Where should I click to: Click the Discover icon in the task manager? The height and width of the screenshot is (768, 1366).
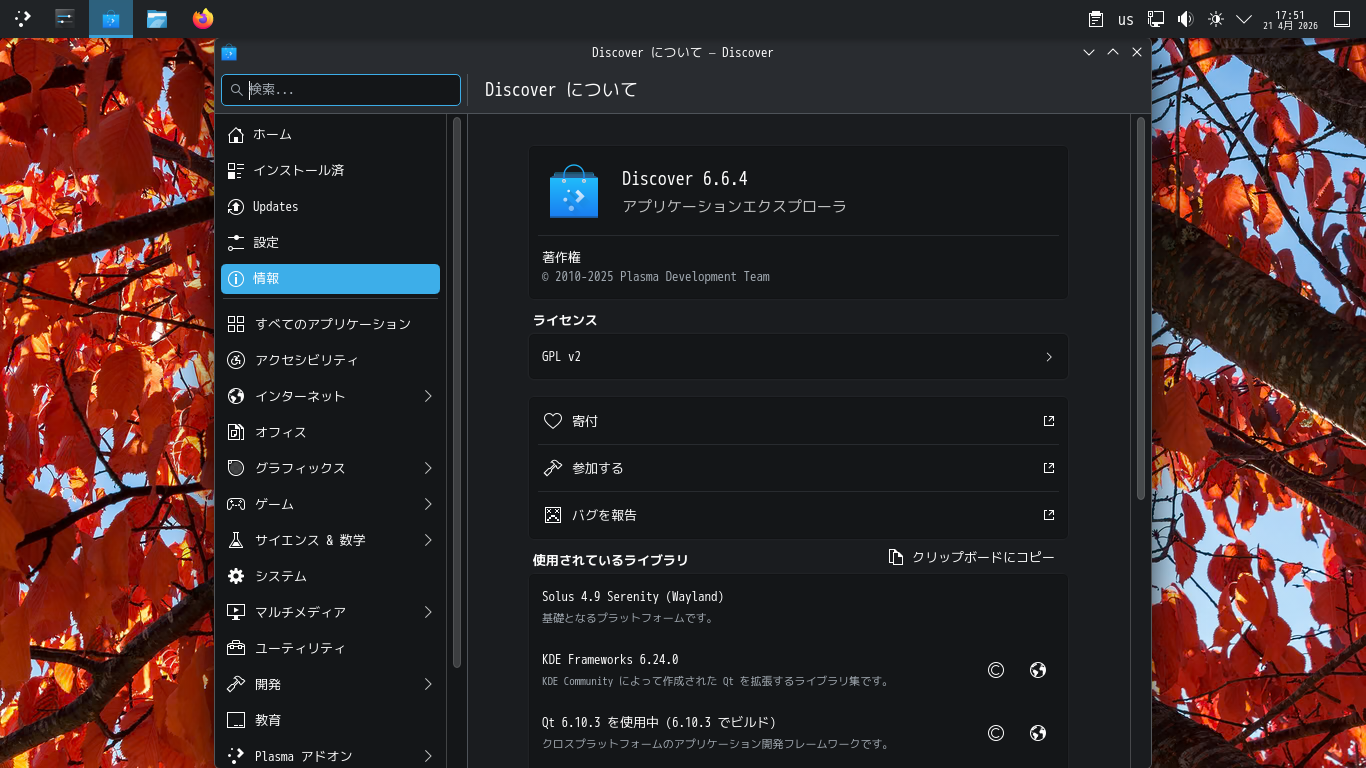pos(111,18)
